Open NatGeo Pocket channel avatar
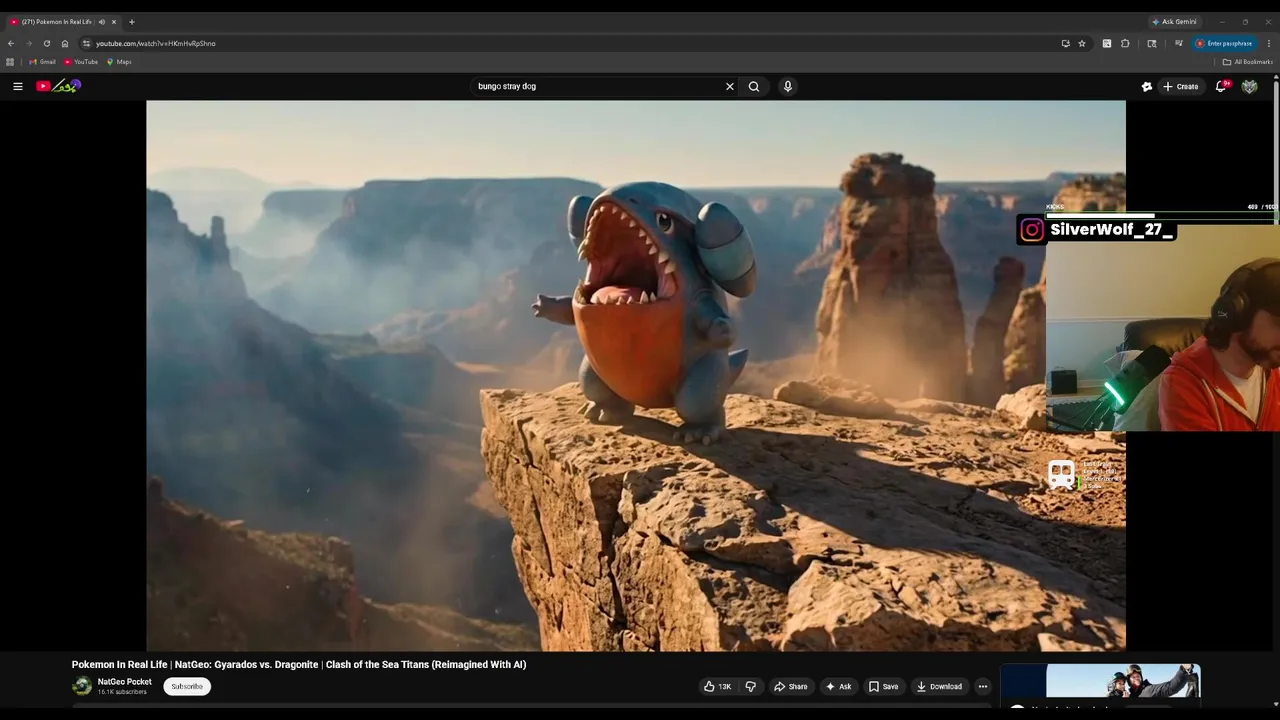Viewport: 1280px width, 720px height. tap(82, 686)
